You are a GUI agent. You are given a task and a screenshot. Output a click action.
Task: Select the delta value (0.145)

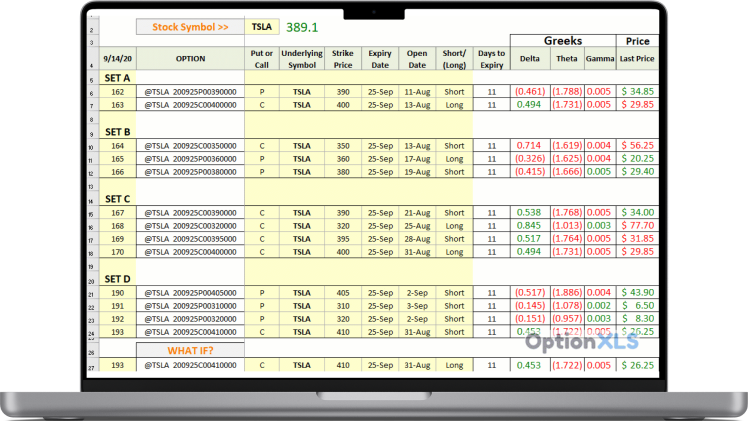(530, 306)
